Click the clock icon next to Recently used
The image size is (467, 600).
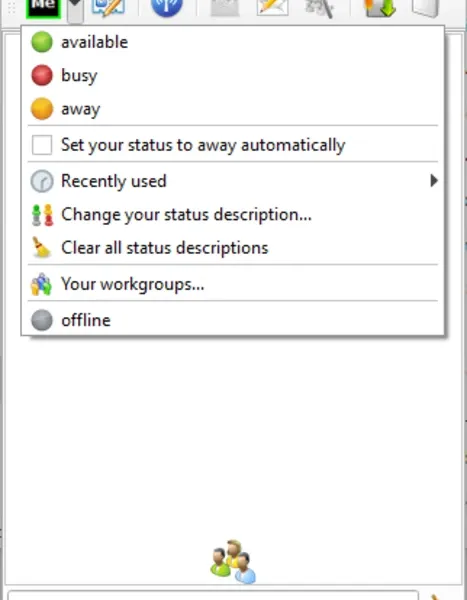(42, 181)
